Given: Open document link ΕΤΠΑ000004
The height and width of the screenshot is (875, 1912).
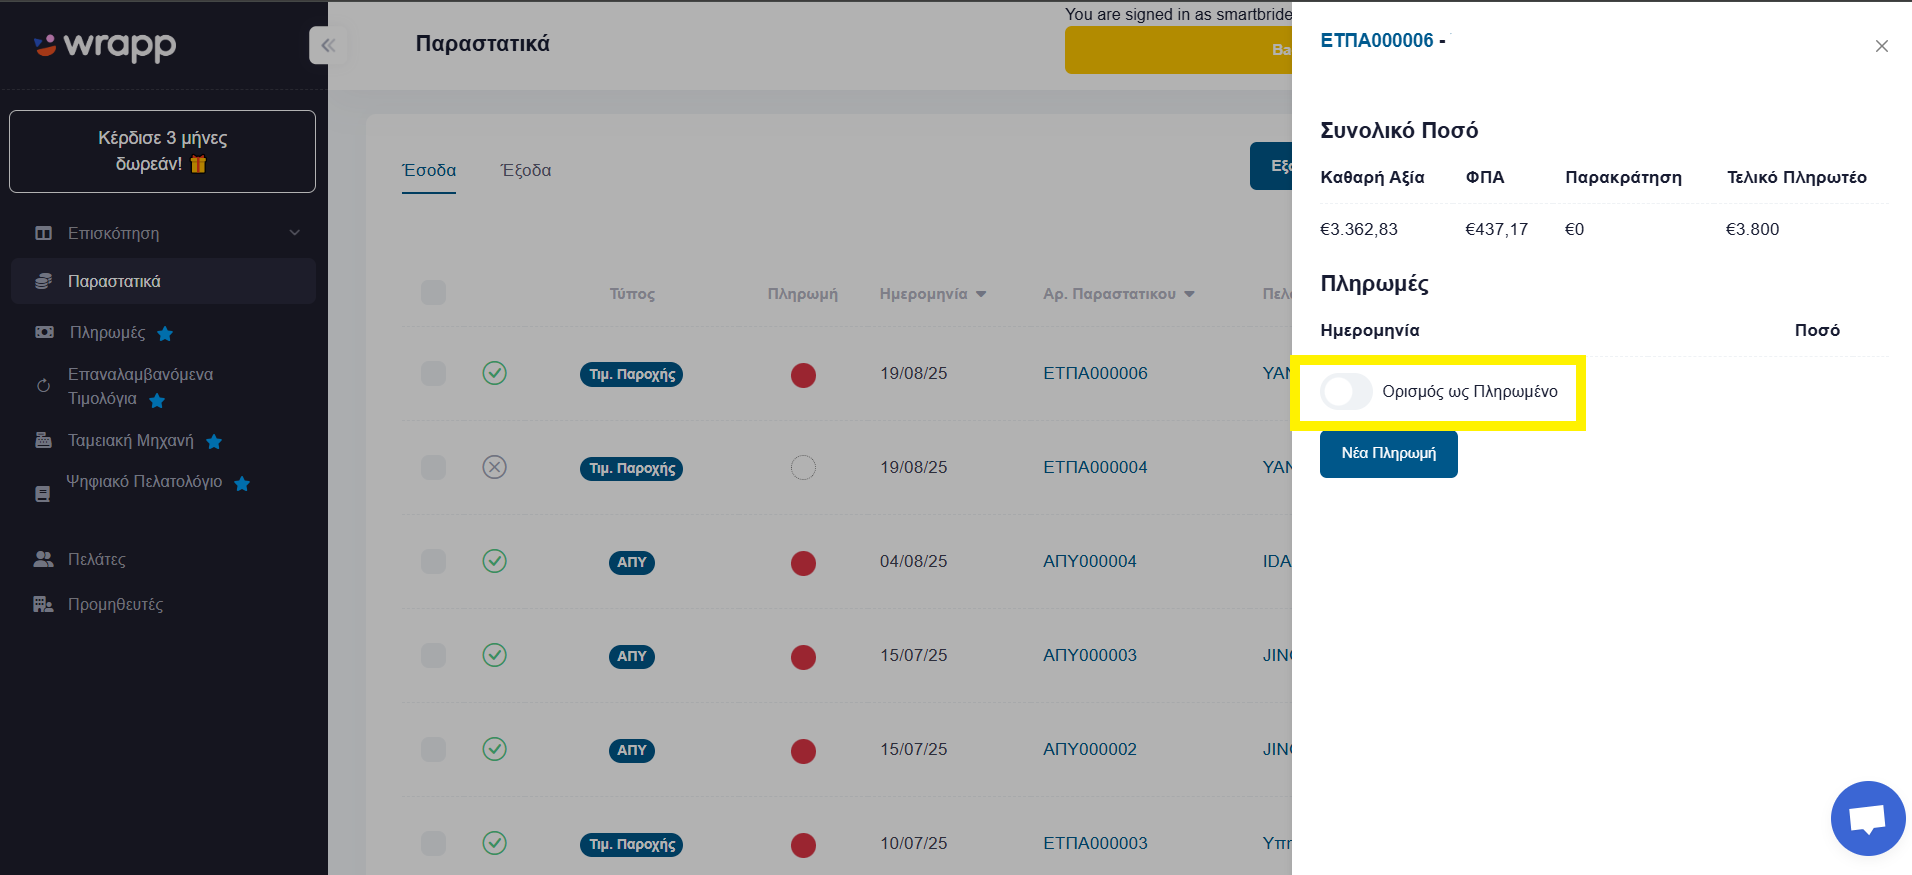Looking at the screenshot, I should (1095, 467).
